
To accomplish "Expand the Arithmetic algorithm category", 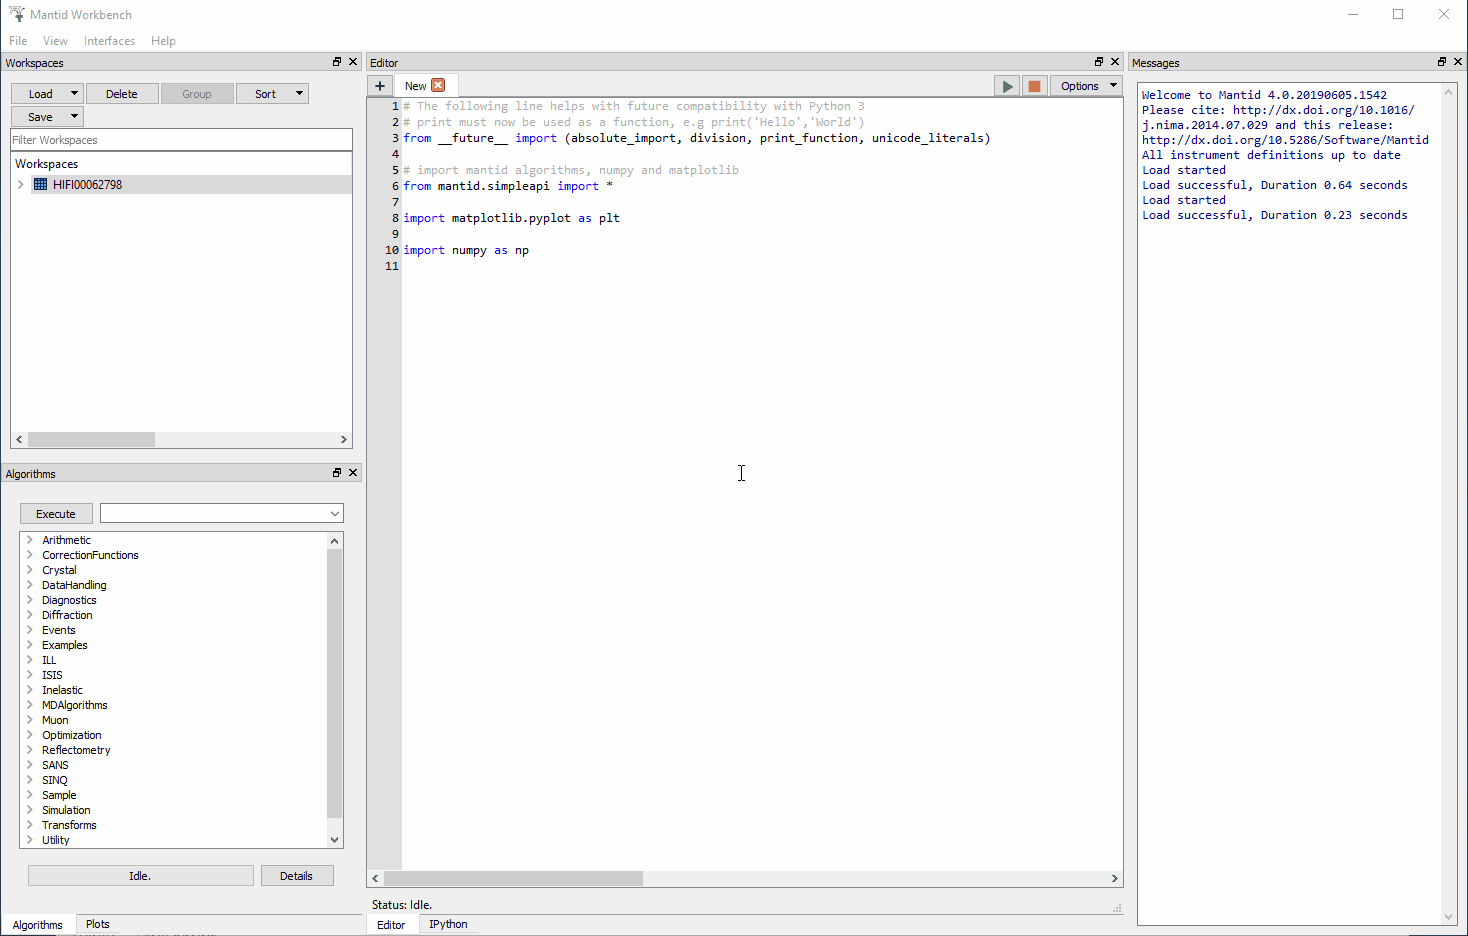I will pos(30,539).
